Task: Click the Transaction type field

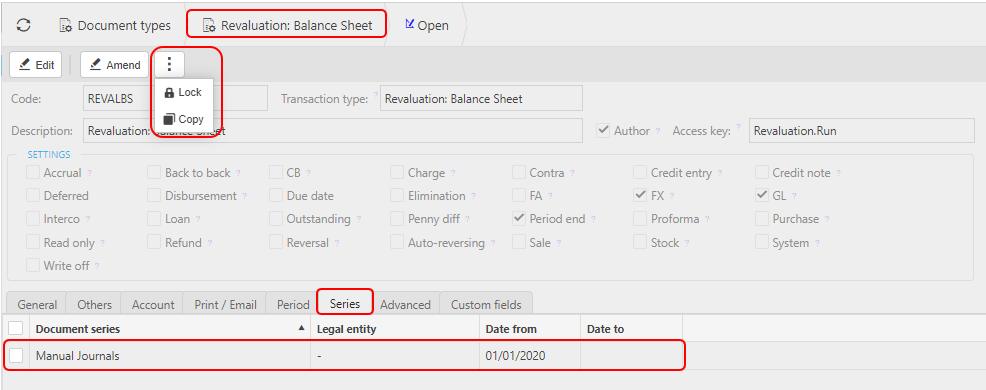Action: click(481, 99)
